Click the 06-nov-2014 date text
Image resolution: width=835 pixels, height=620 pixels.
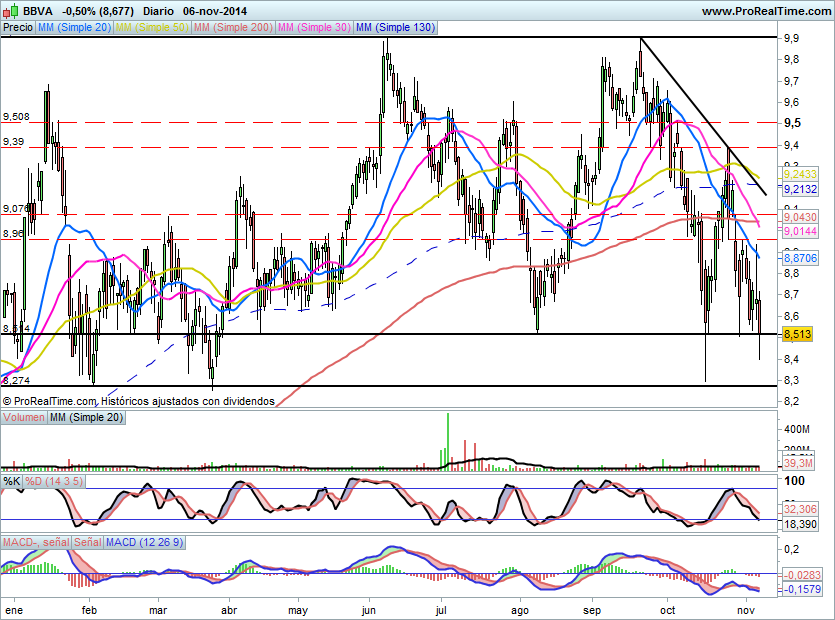click(215, 11)
